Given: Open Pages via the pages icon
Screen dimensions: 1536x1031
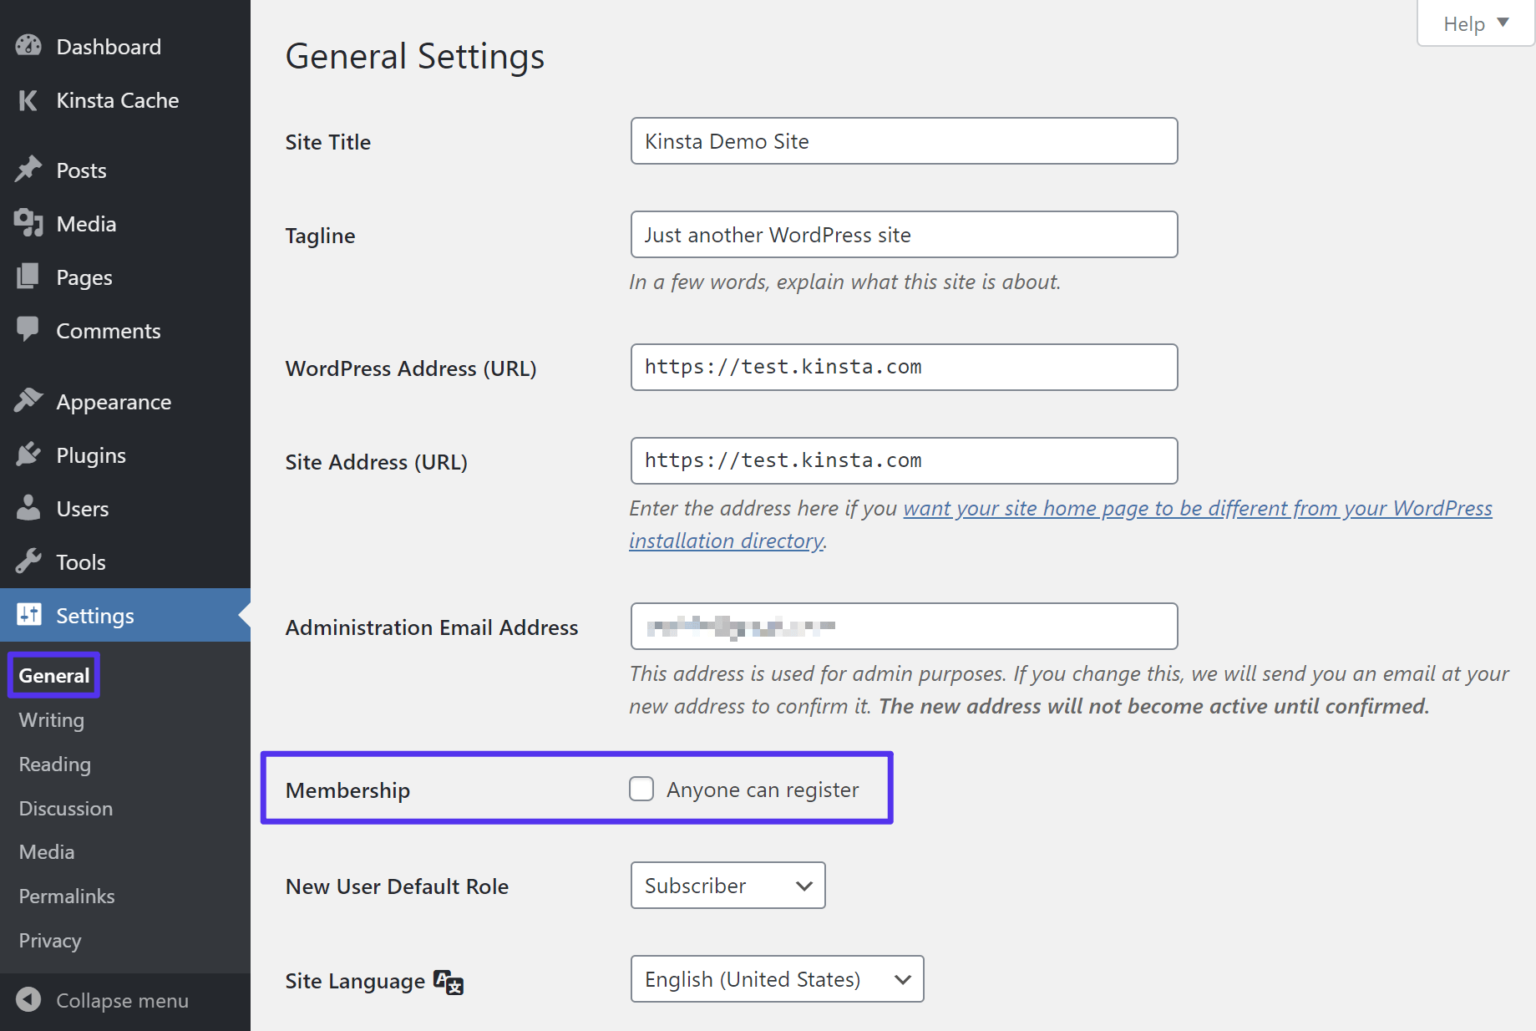Looking at the screenshot, I should [27, 277].
